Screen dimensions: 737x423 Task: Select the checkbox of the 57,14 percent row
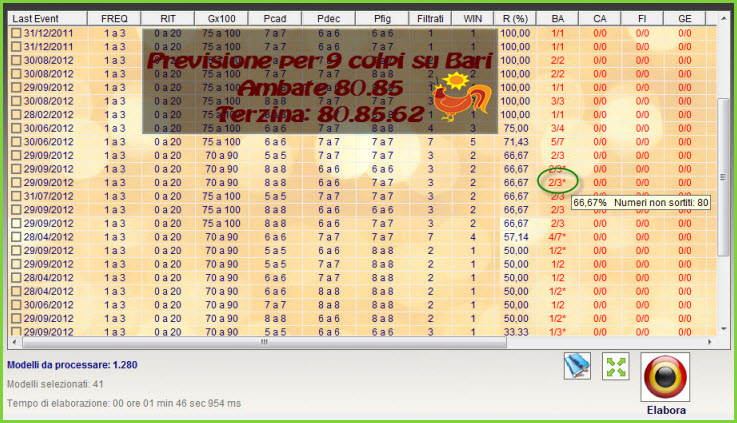tap(15, 237)
